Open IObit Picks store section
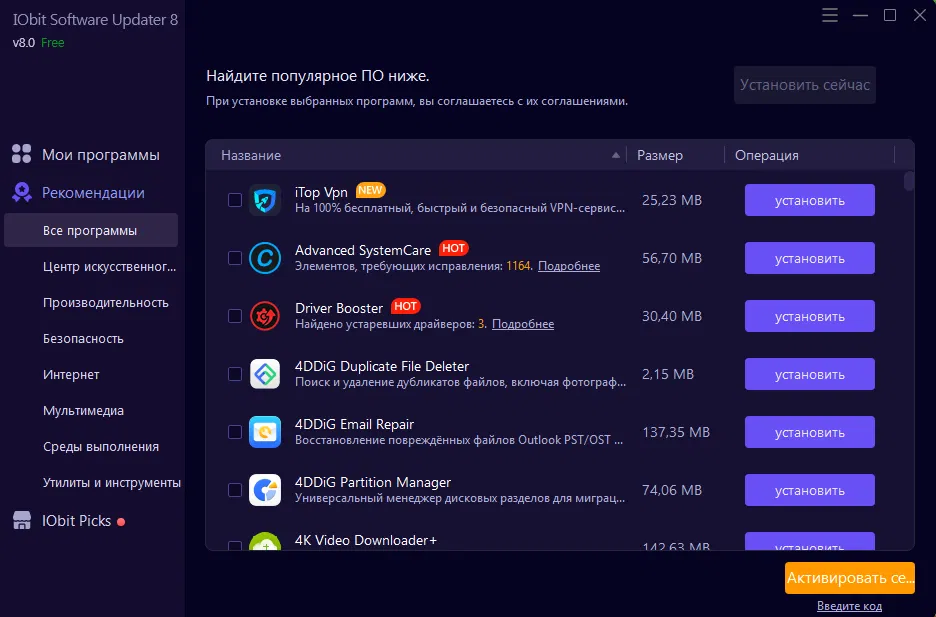Screen dimensions: 936x617 pos(75,521)
